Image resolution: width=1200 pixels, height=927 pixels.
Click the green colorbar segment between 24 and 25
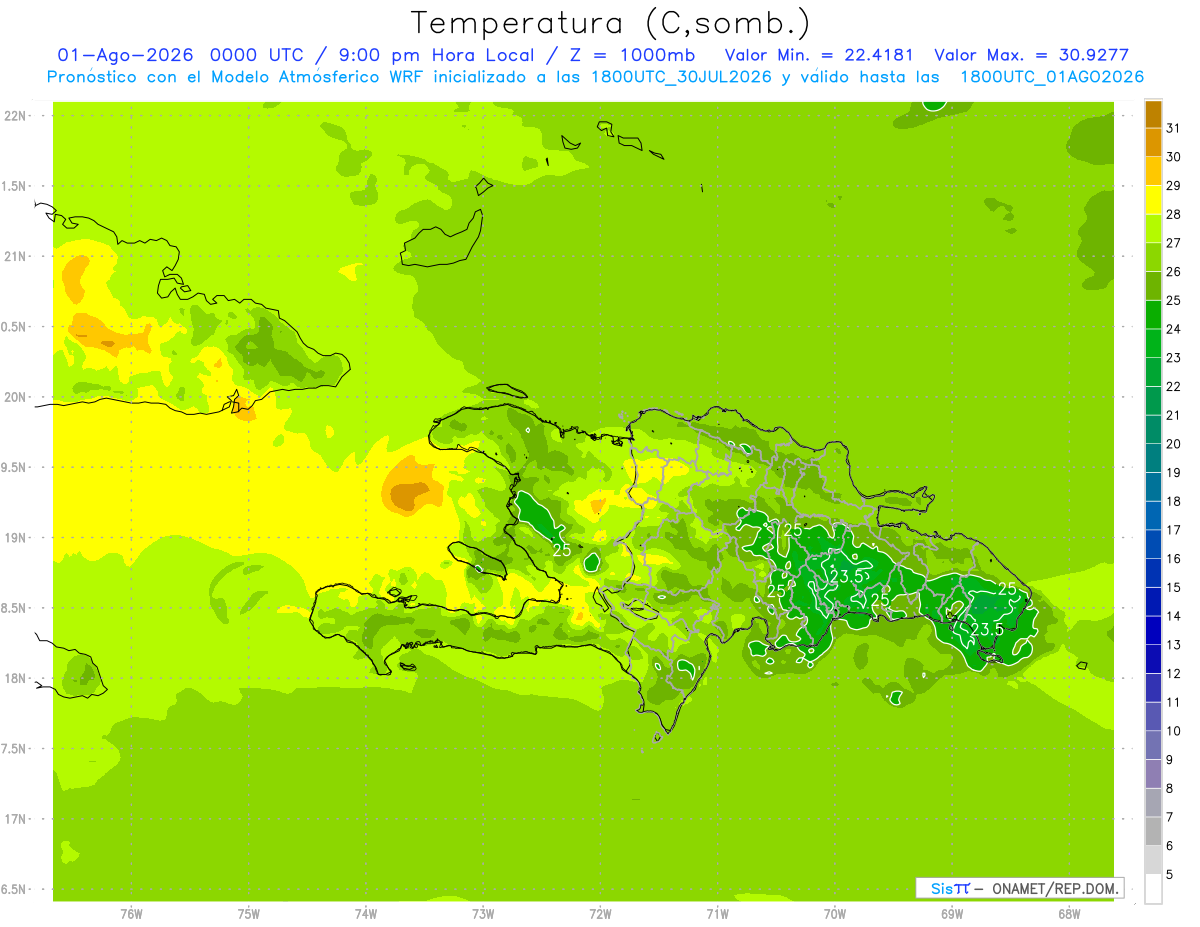tap(1153, 314)
